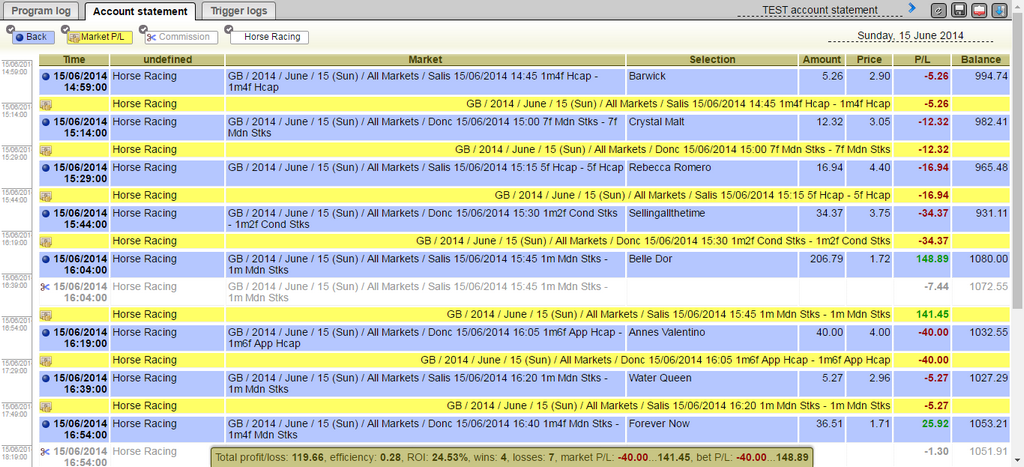Click the 994.74 balance cell
Screen dimensions: 1024x467
click(x=980, y=82)
